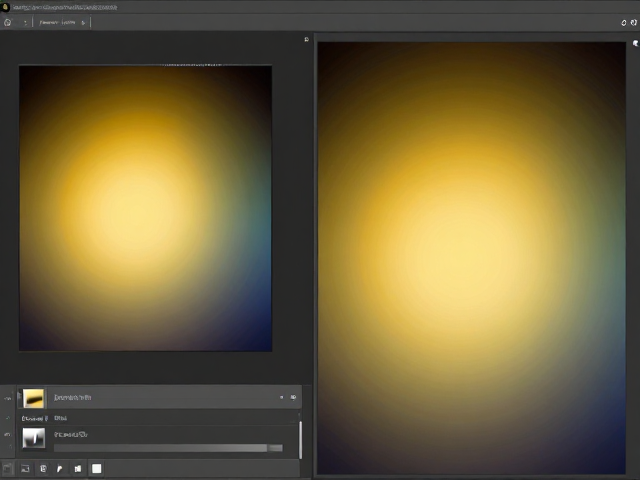Viewport: 640px width, 480px height.
Task: Toggle visibility for the grayscale thumbnail layer row
Action: (x=7, y=435)
